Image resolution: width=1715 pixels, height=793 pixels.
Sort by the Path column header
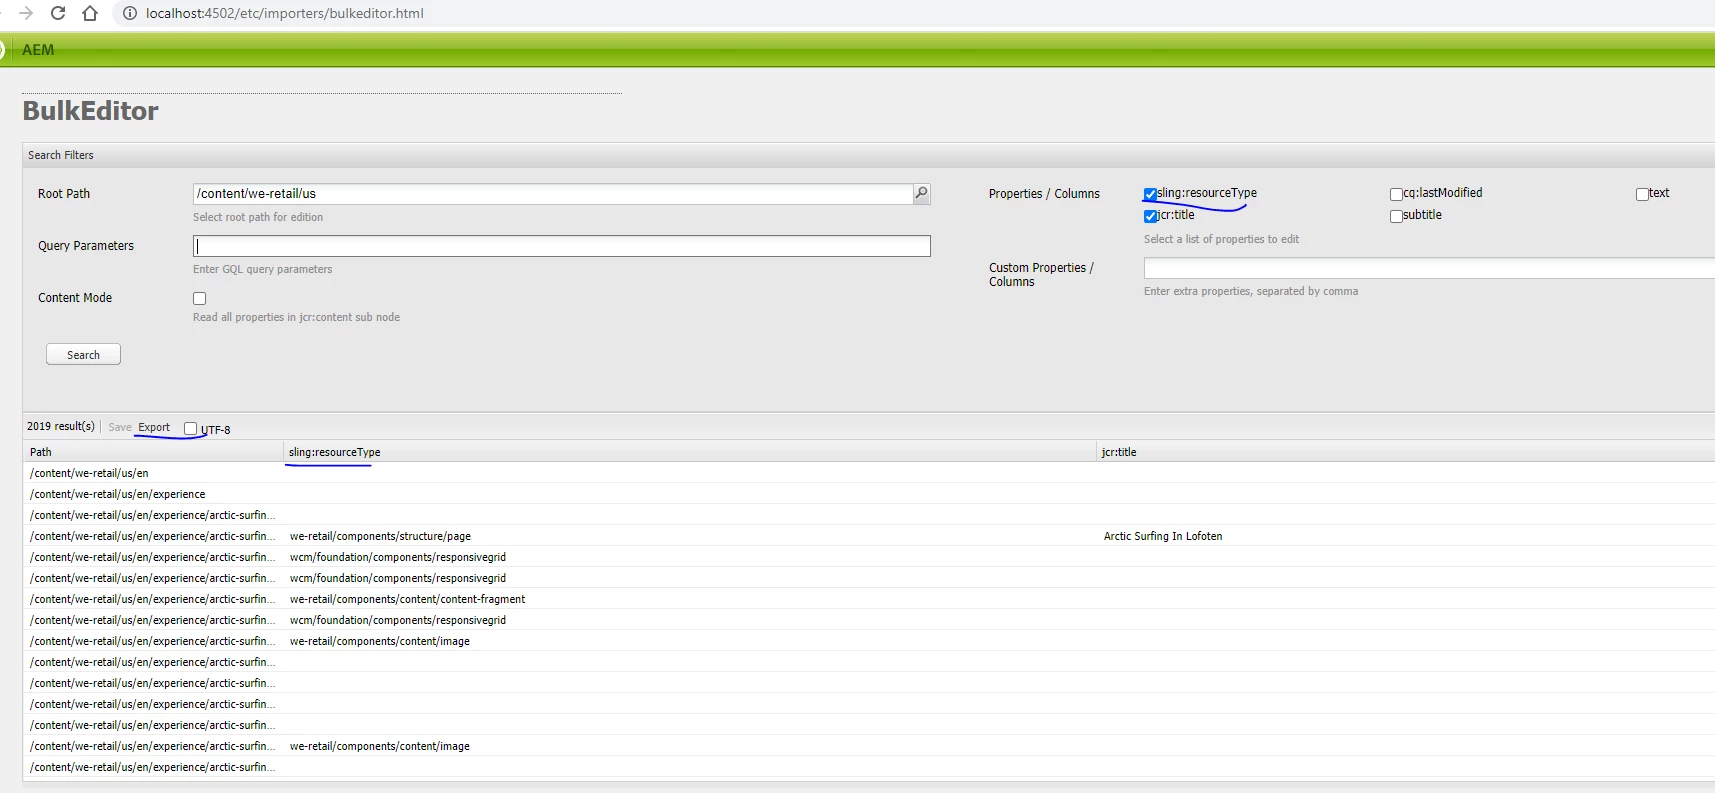(x=153, y=452)
